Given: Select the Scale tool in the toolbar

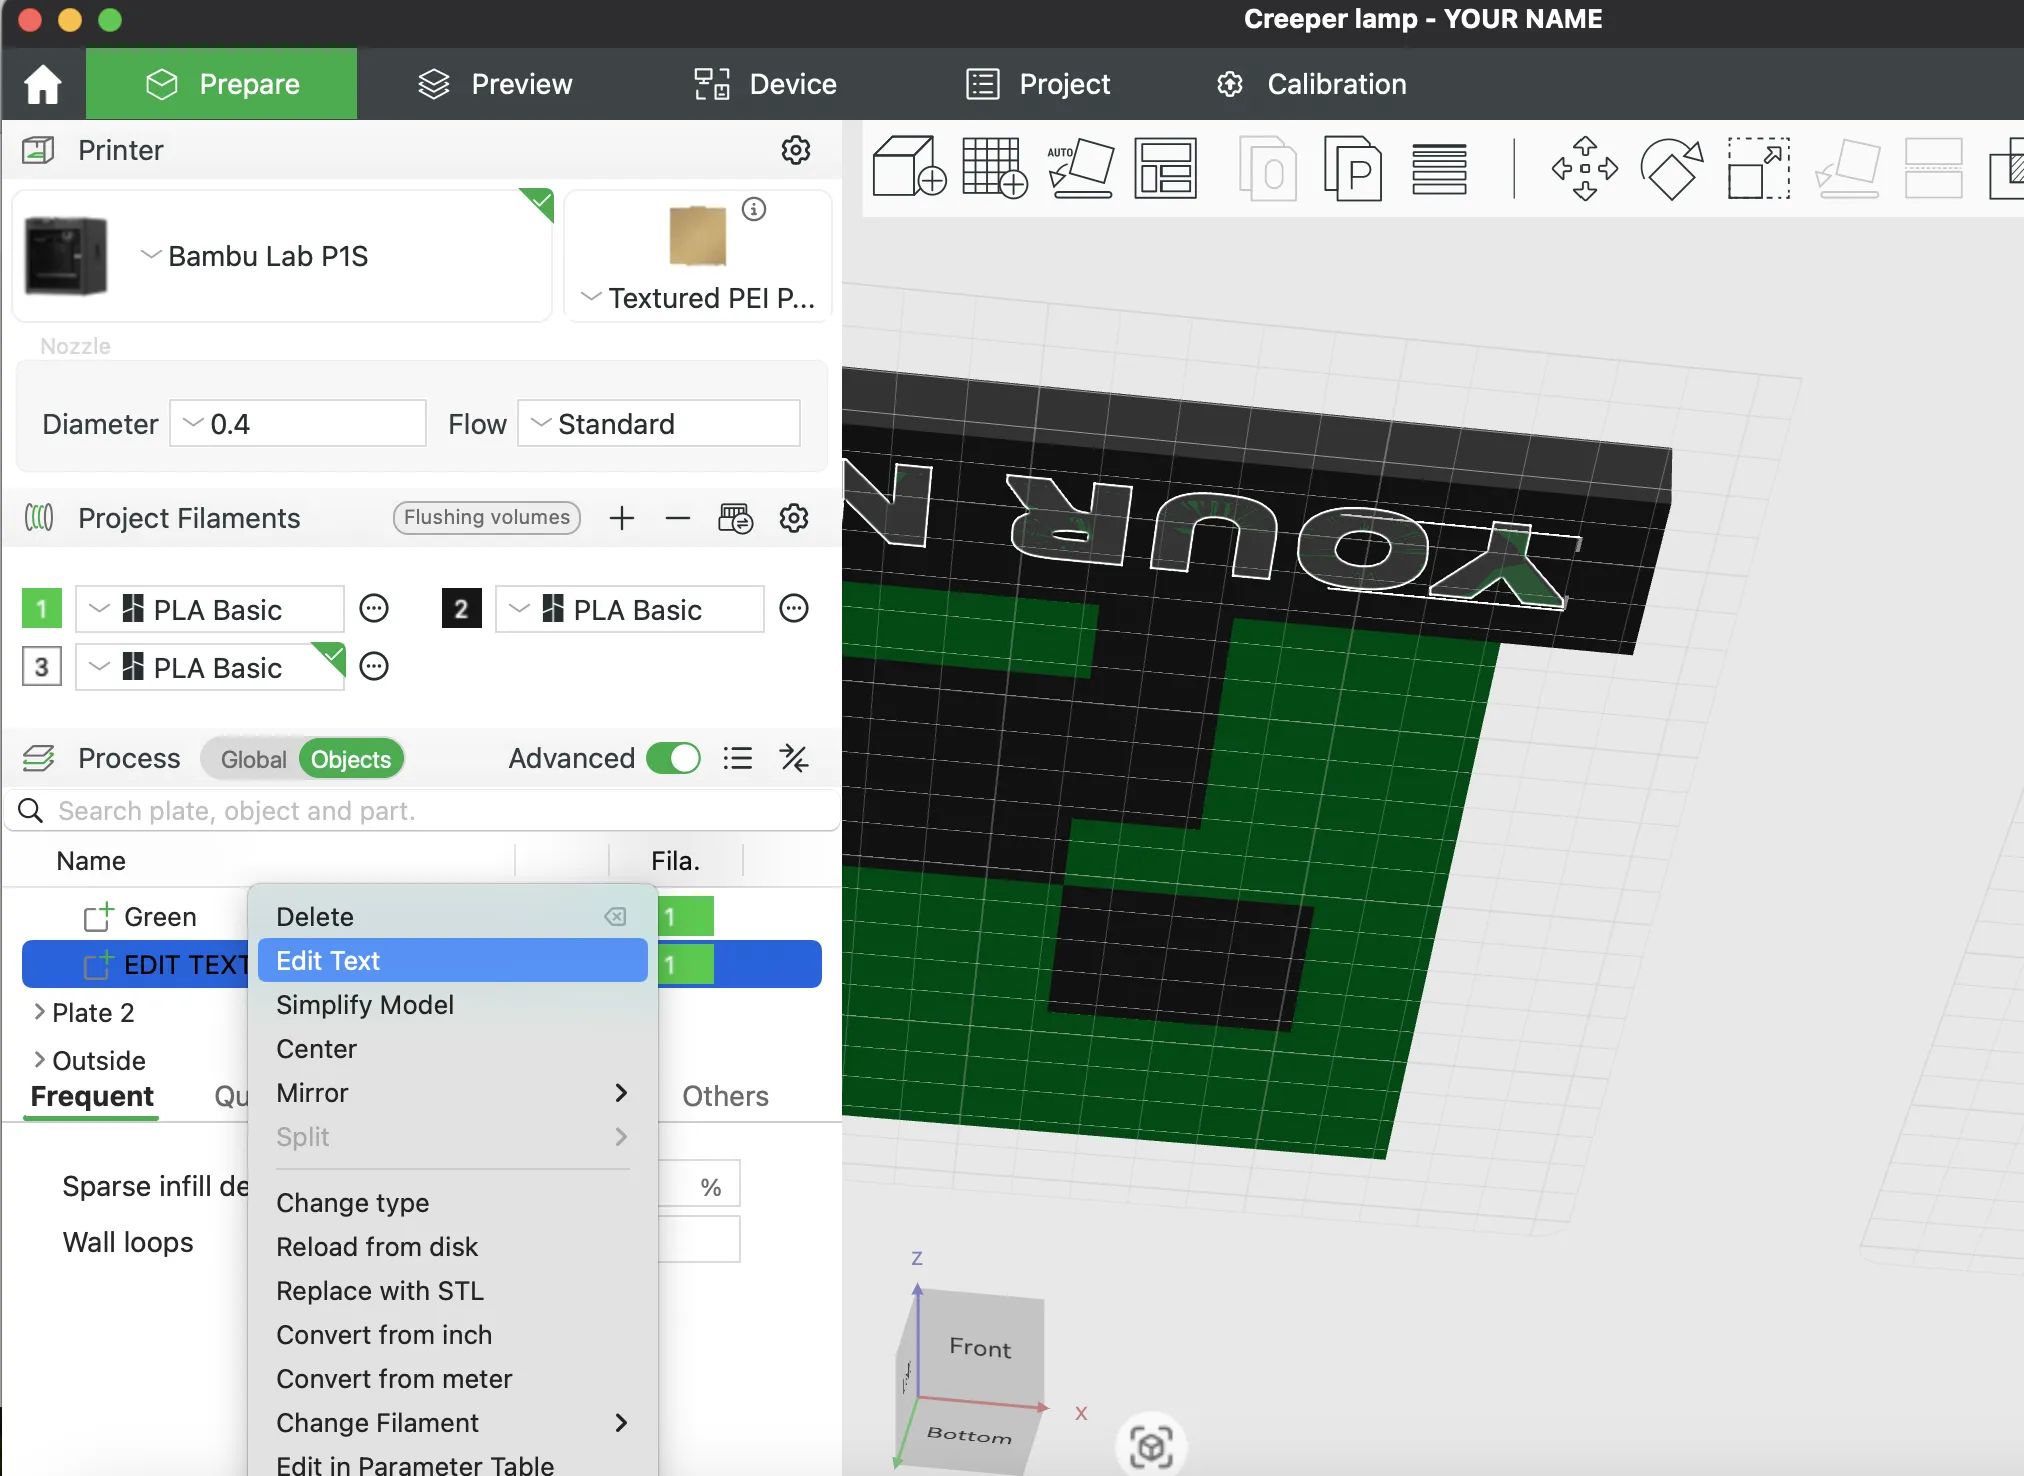Looking at the screenshot, I should pyautogui.click(x=1757, y=168).
